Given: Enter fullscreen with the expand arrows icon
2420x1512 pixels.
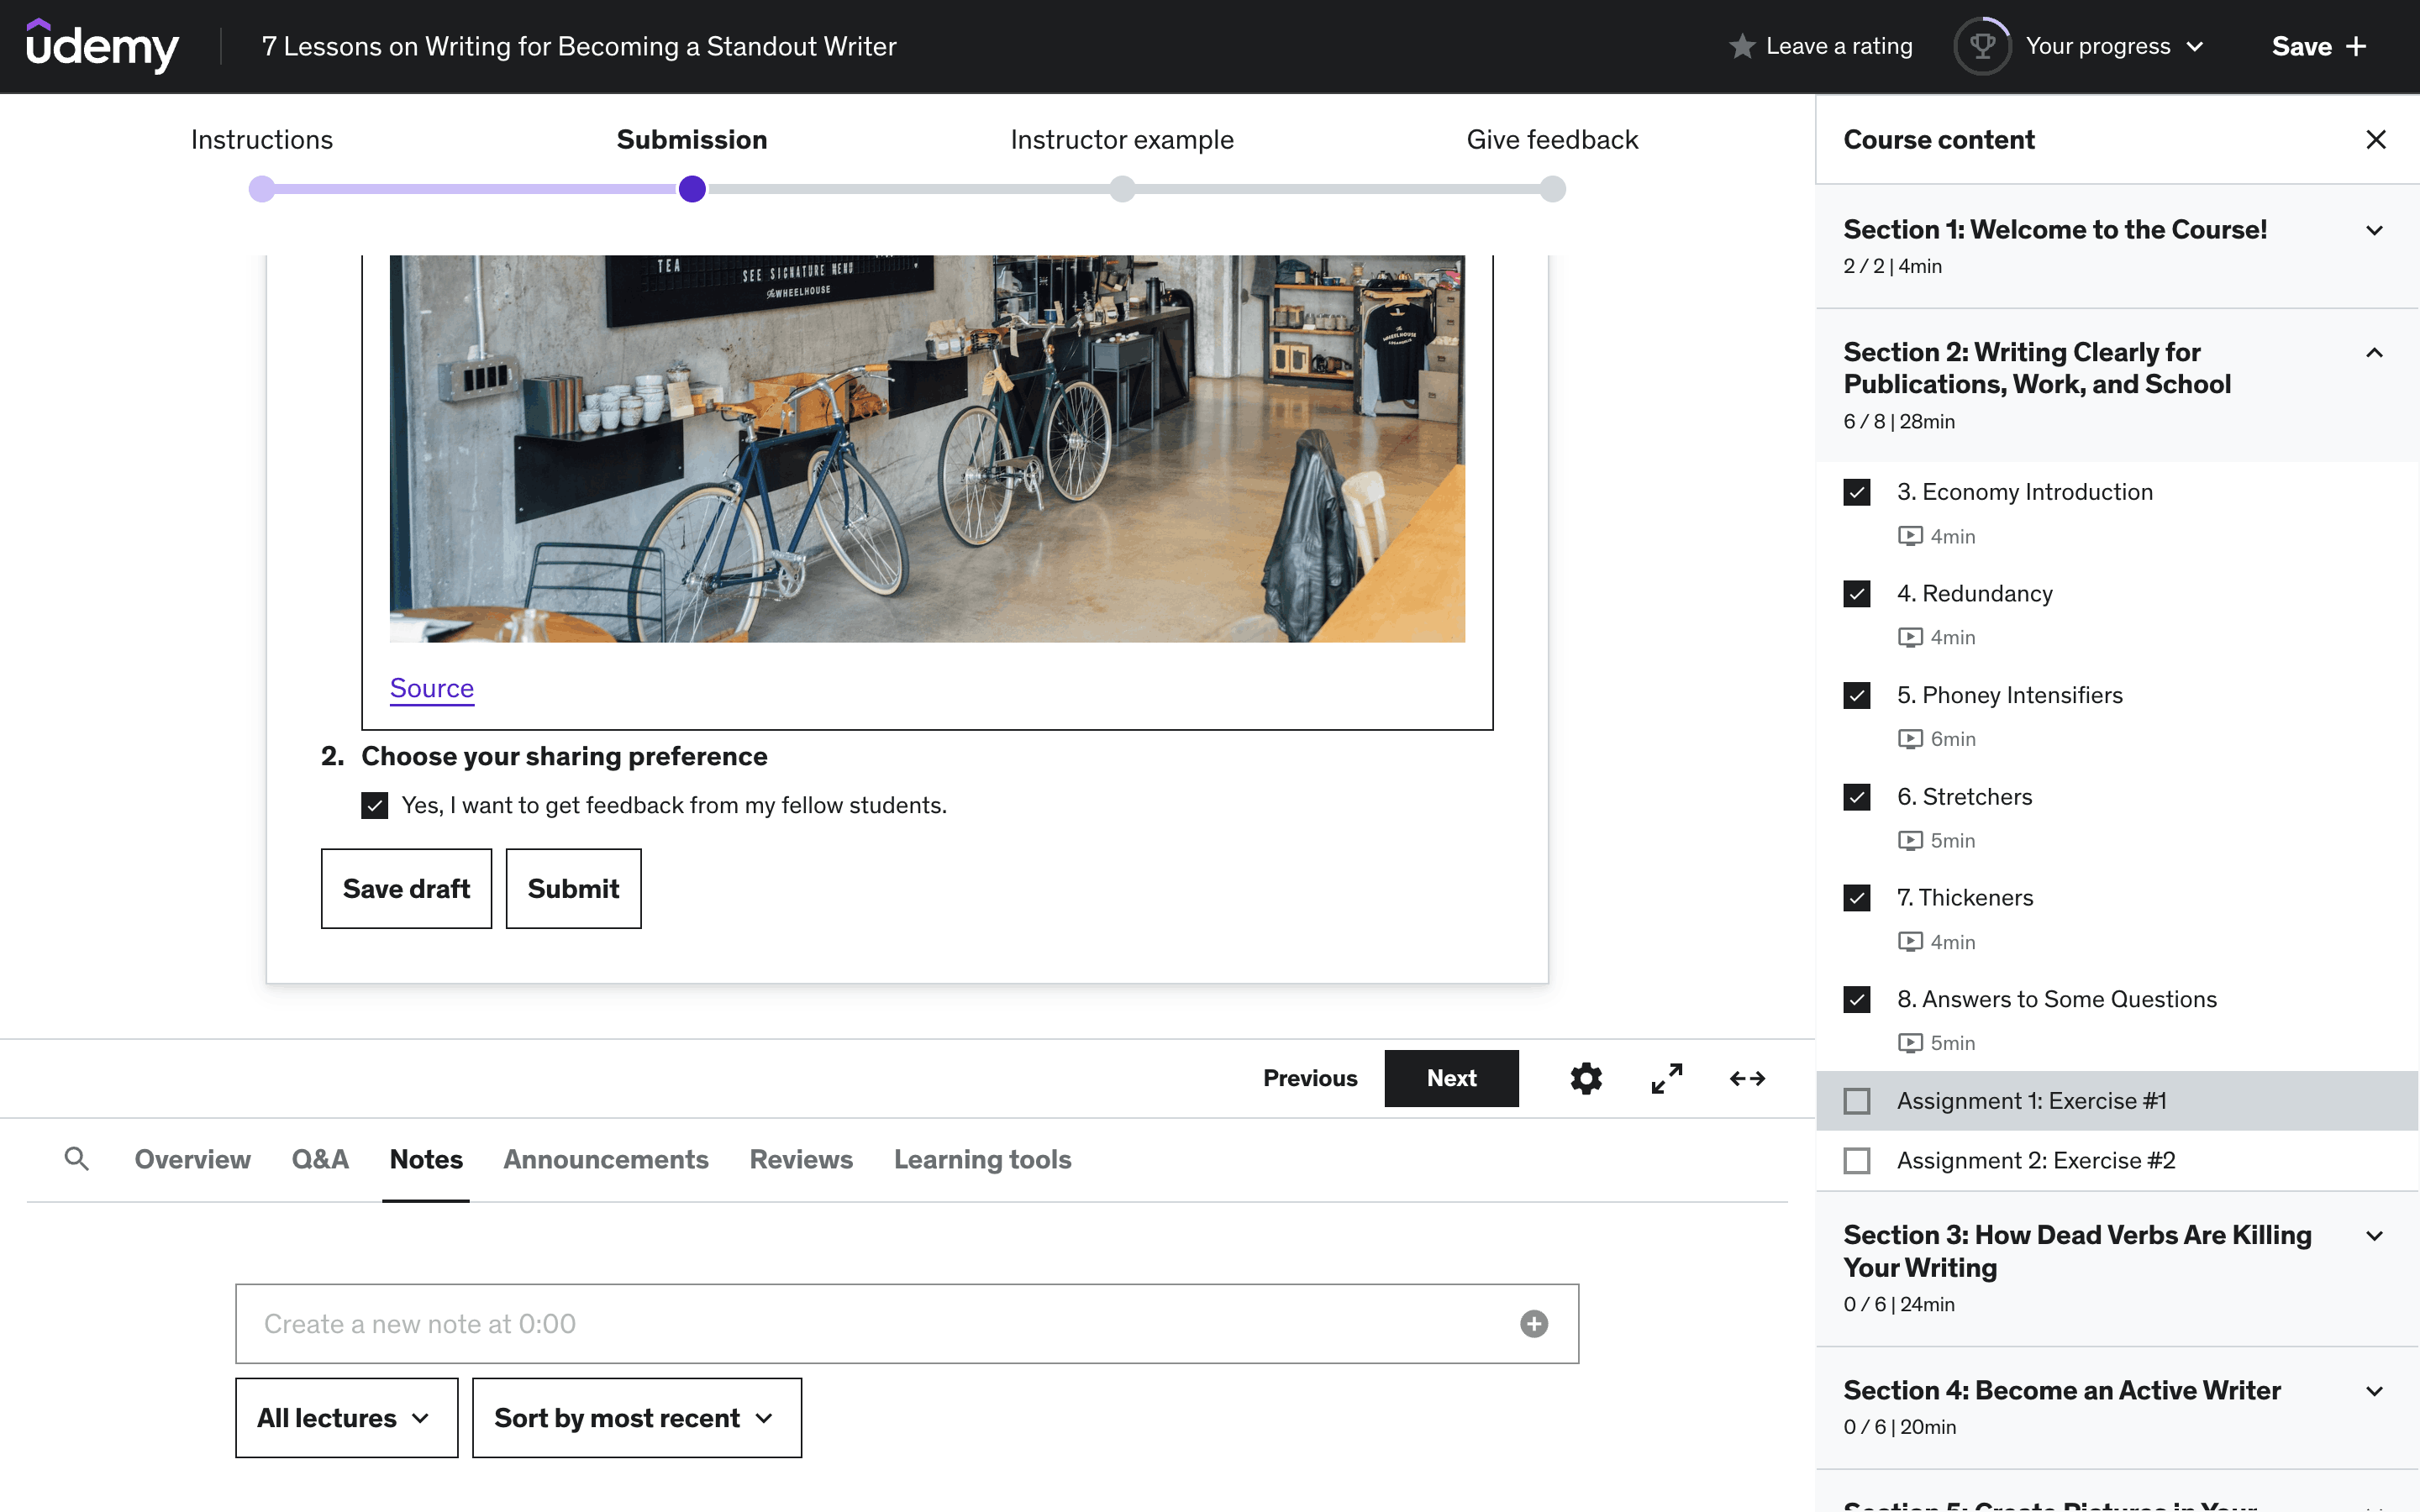Looking at the screenshot, I should pos(1666,1078).
